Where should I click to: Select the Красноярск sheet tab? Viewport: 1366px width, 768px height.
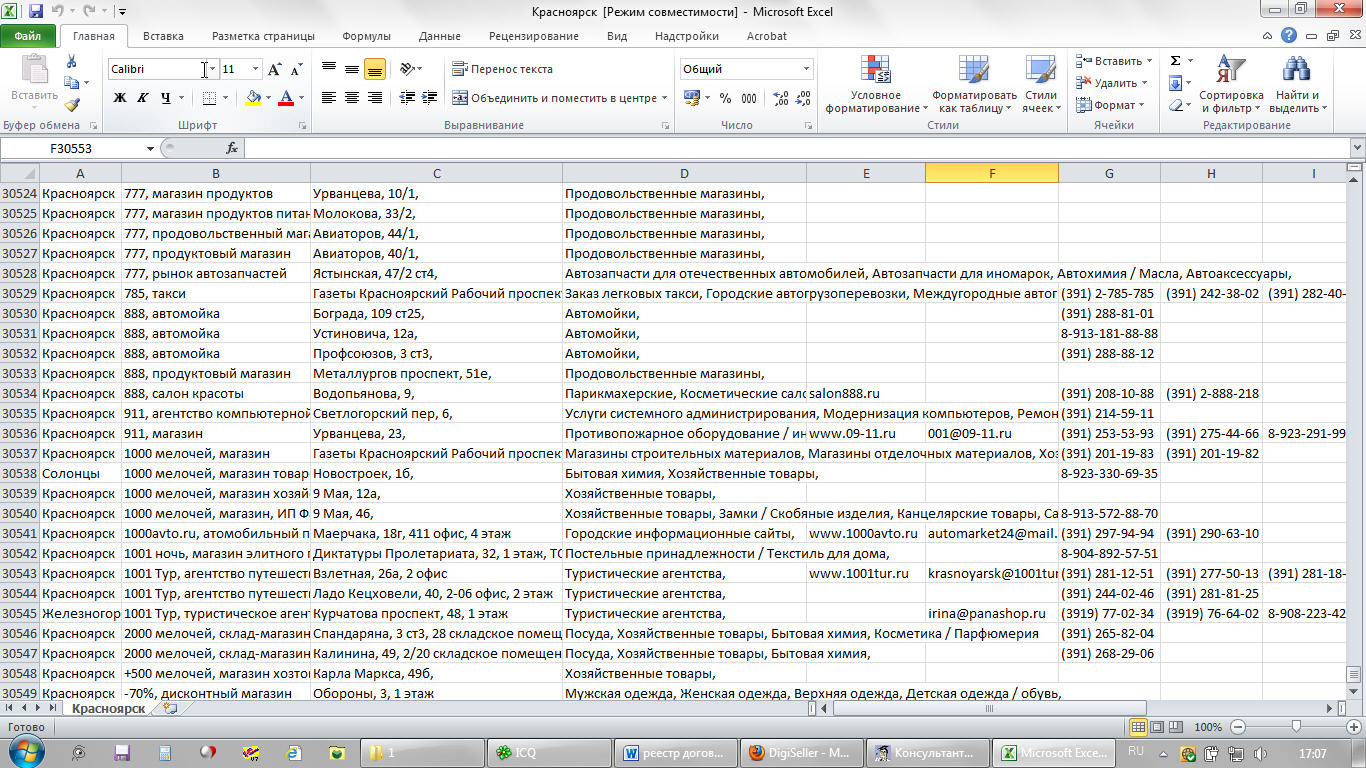(108, 708)
